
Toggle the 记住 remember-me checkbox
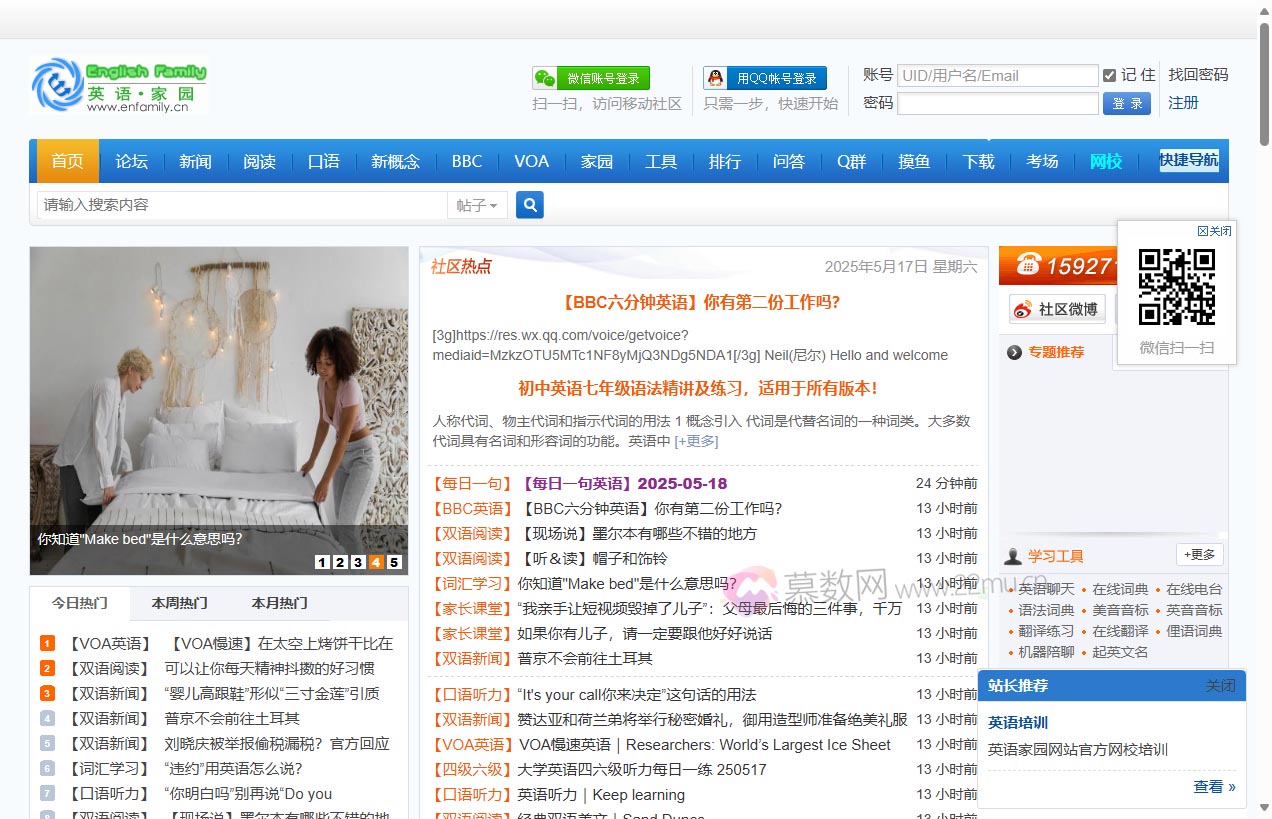(1109, 76)
